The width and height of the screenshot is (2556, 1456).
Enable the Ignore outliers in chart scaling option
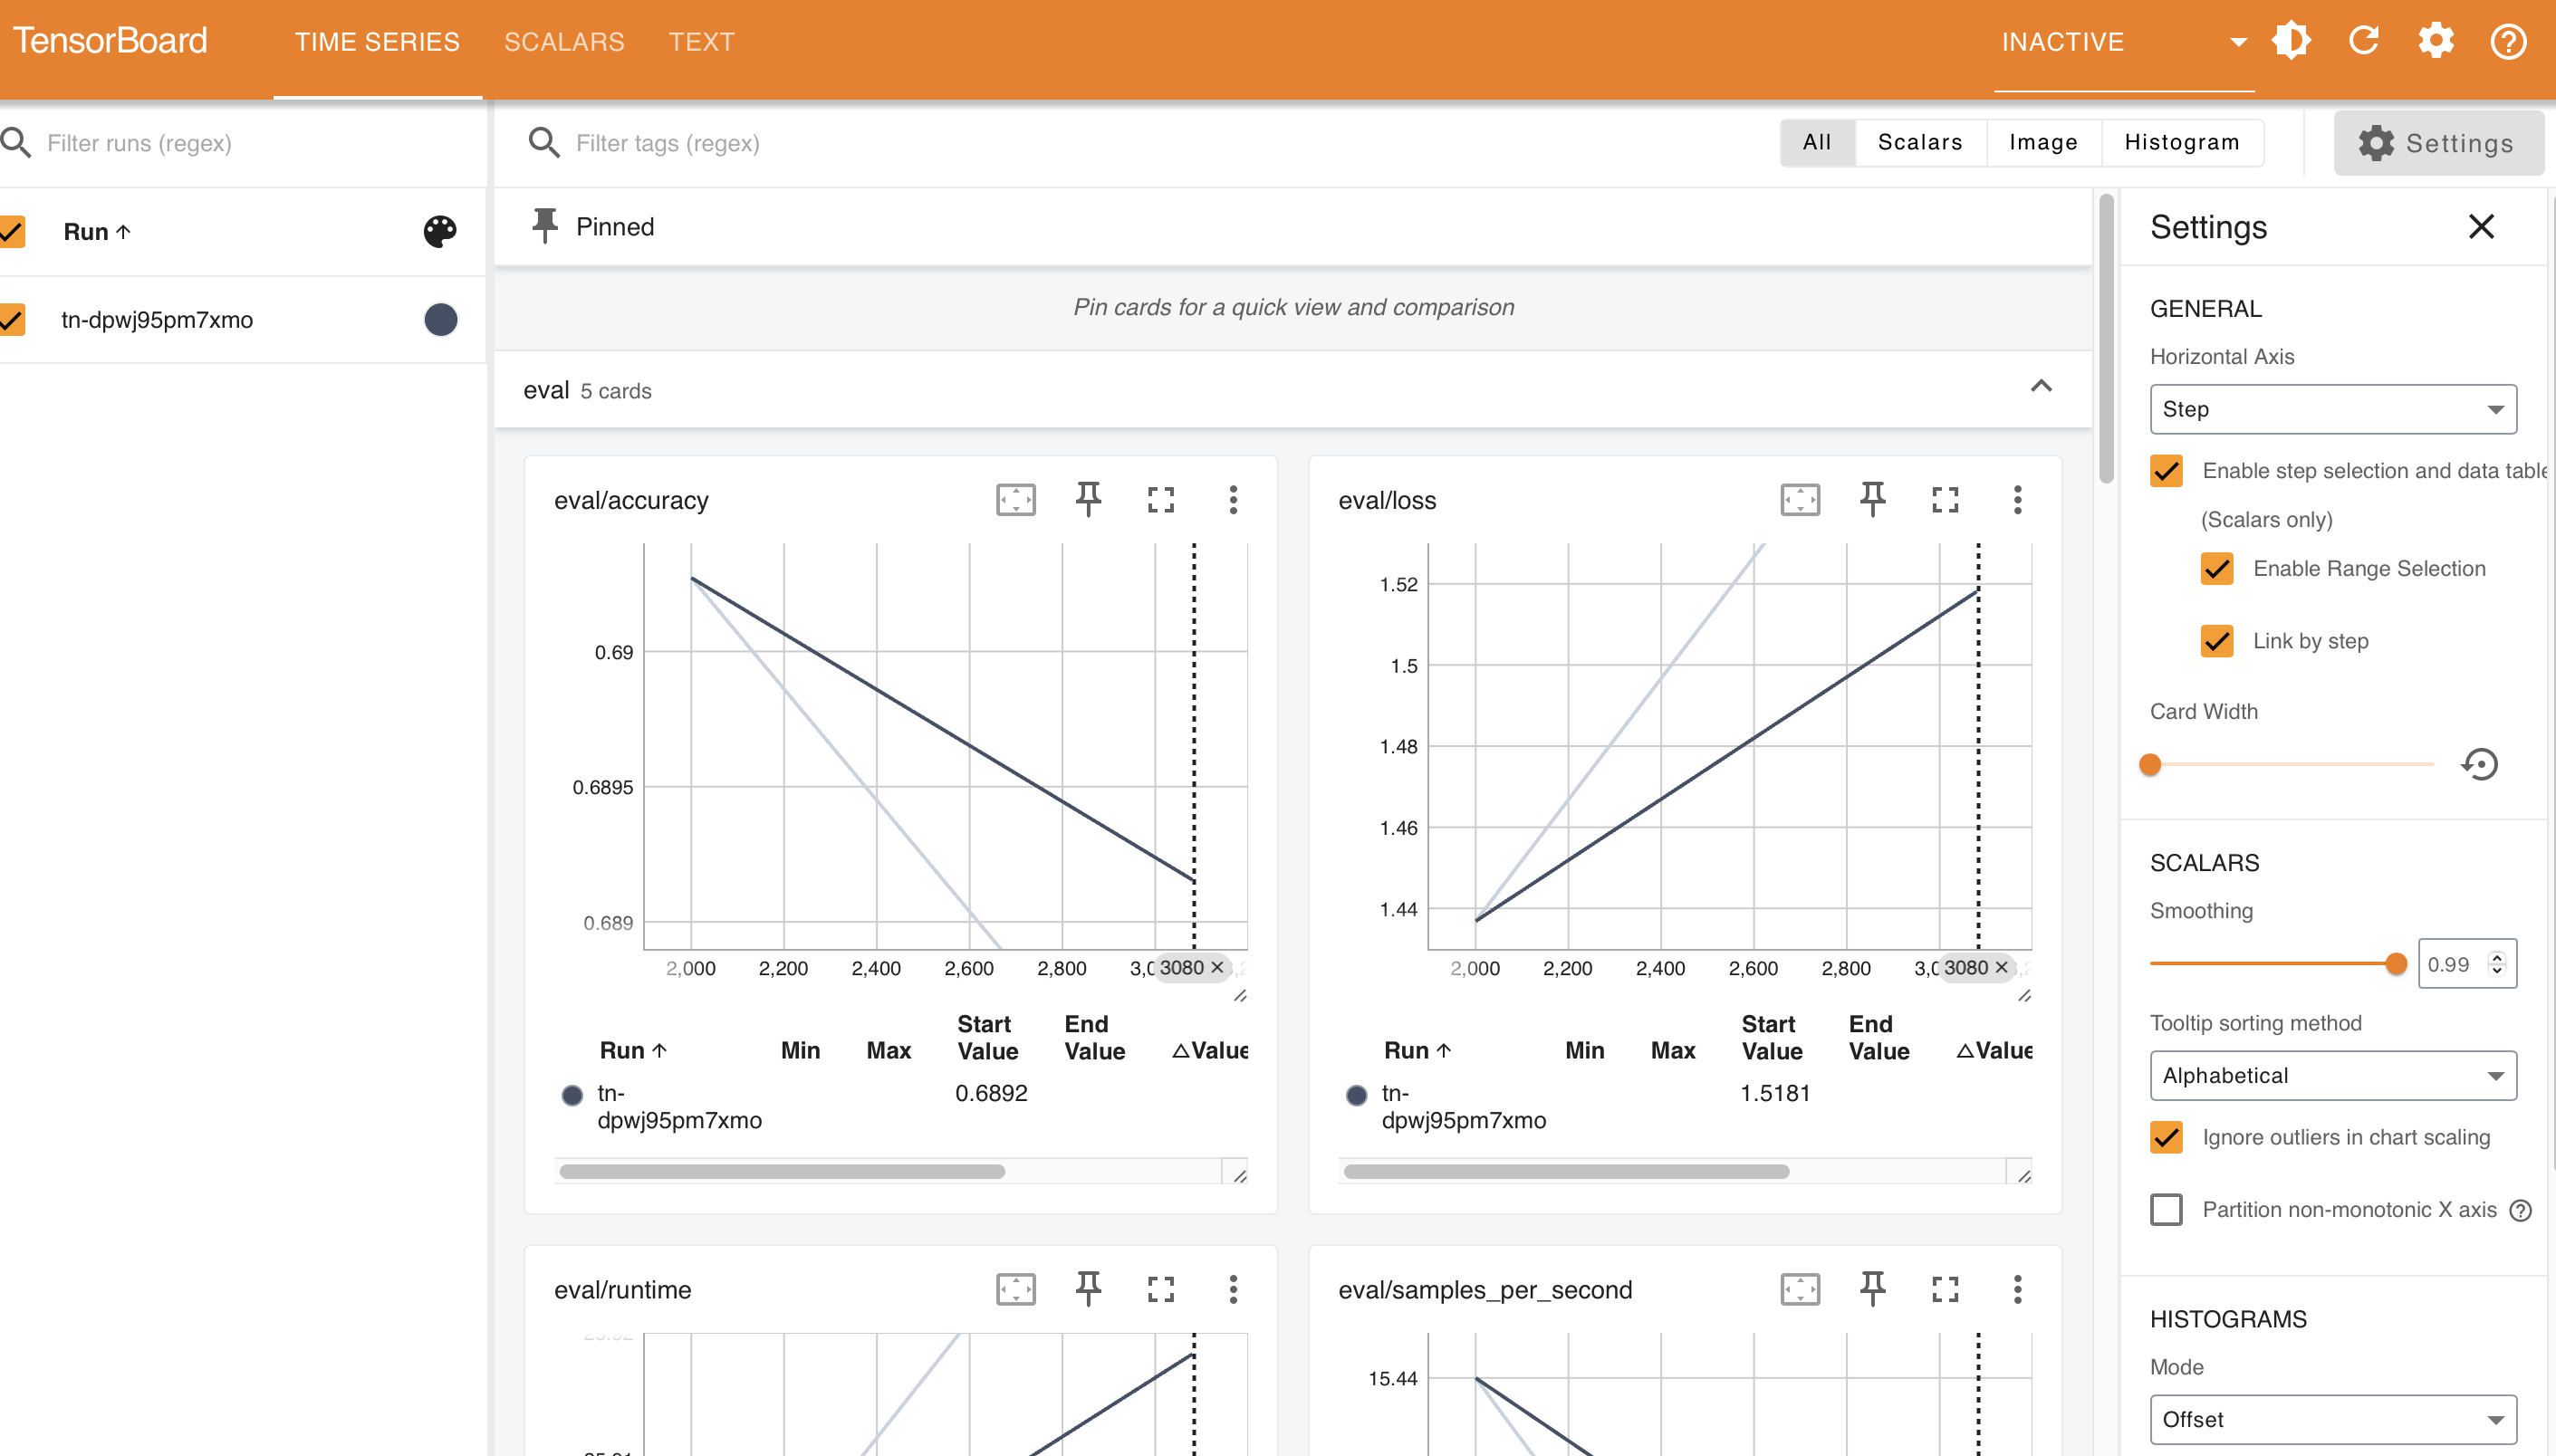click(2168, 1135)
